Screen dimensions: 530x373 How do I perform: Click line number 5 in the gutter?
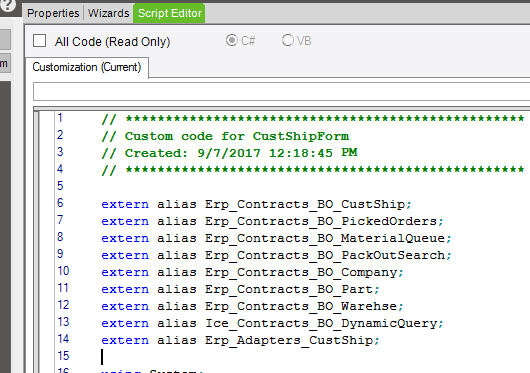click(x=60, y=186)
